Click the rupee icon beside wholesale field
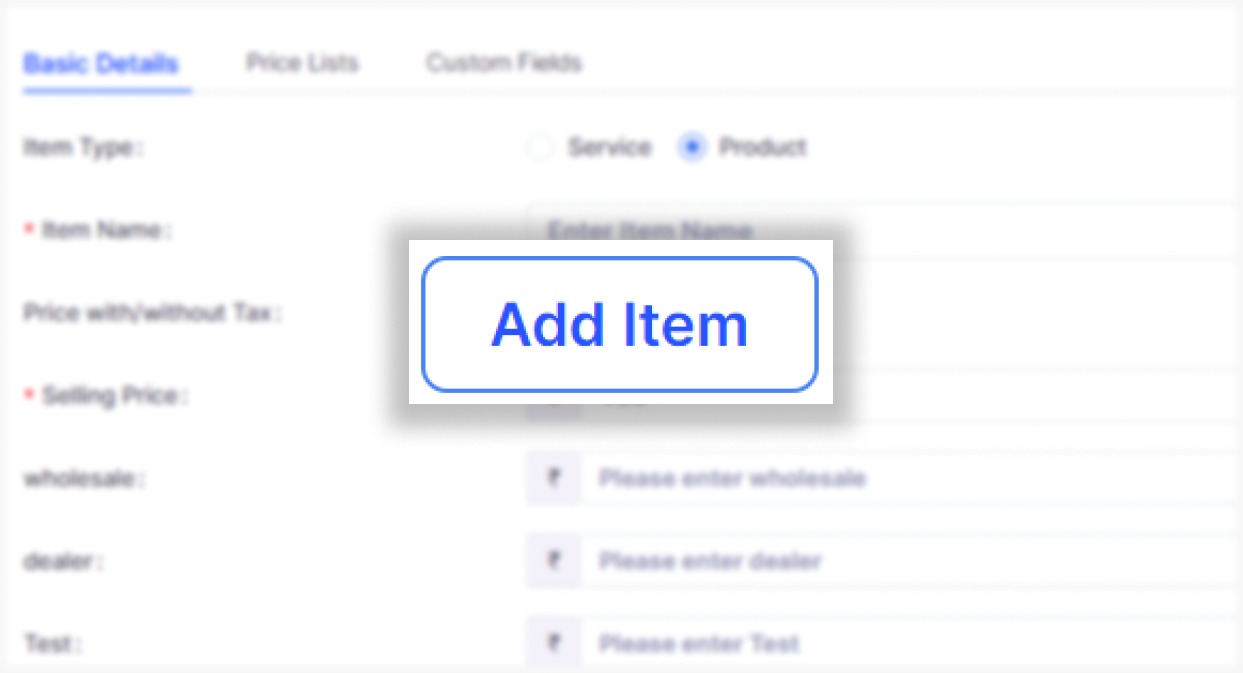This screenshot has width=1243, height=673. click(556, 479)
